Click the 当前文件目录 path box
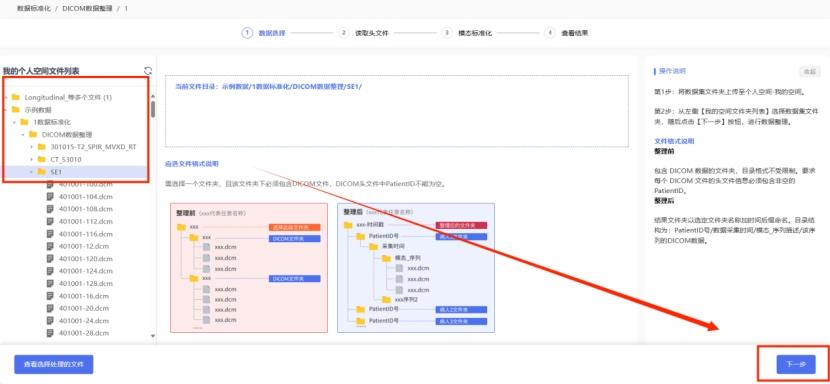Viewport: 830px width, 384px height. (x=397, y=111)
